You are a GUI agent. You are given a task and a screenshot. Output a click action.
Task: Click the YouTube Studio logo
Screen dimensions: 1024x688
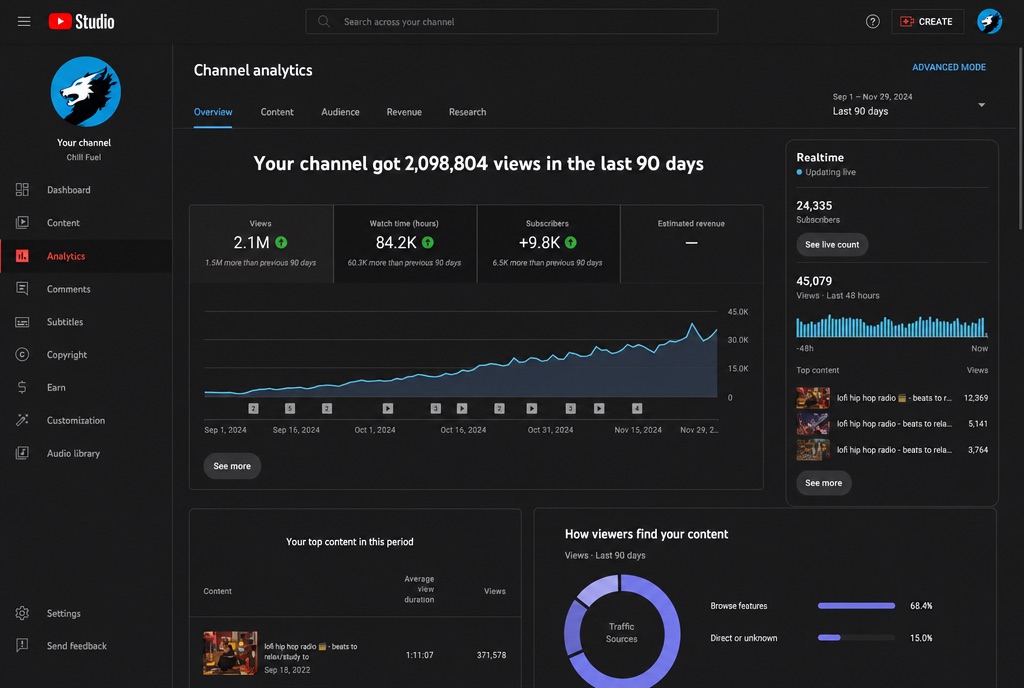click(82, 22)
